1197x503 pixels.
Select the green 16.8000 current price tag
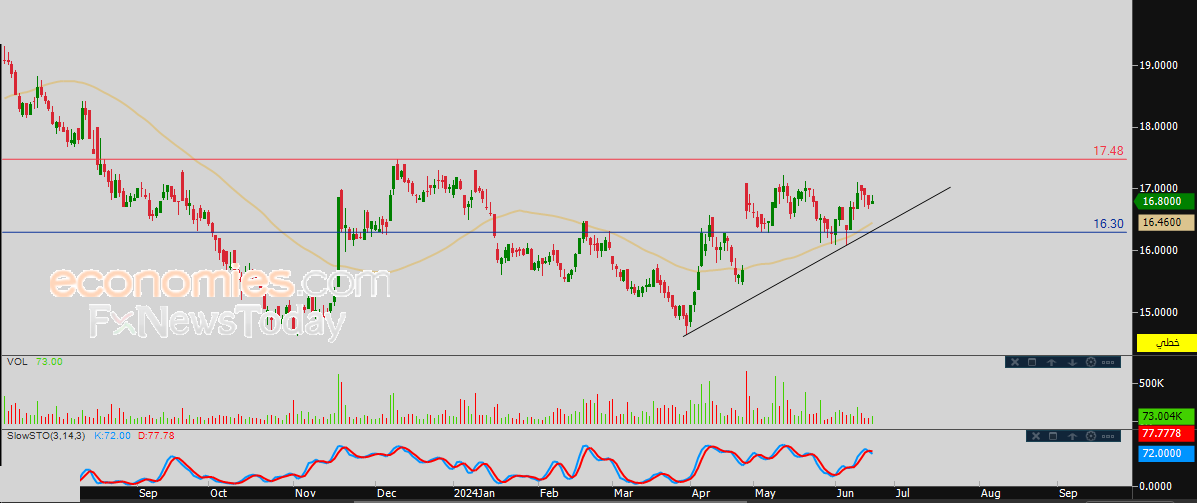1163,202
